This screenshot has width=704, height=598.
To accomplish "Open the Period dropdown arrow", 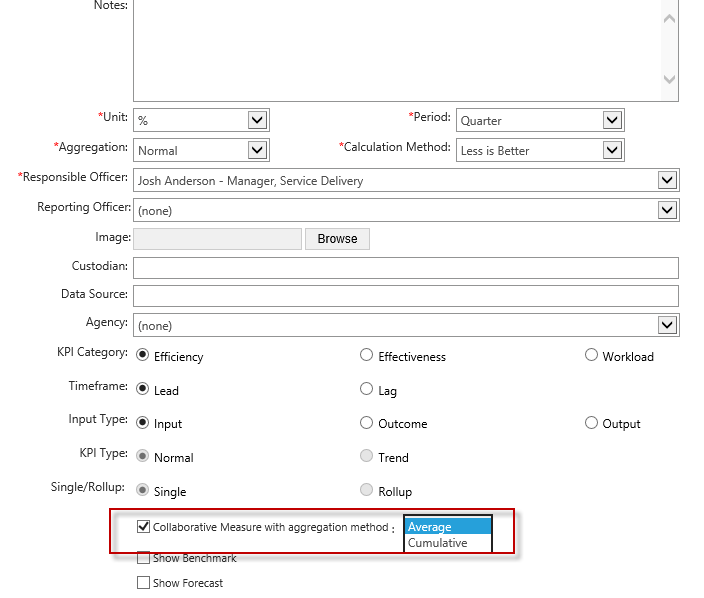I will point(612,120).
